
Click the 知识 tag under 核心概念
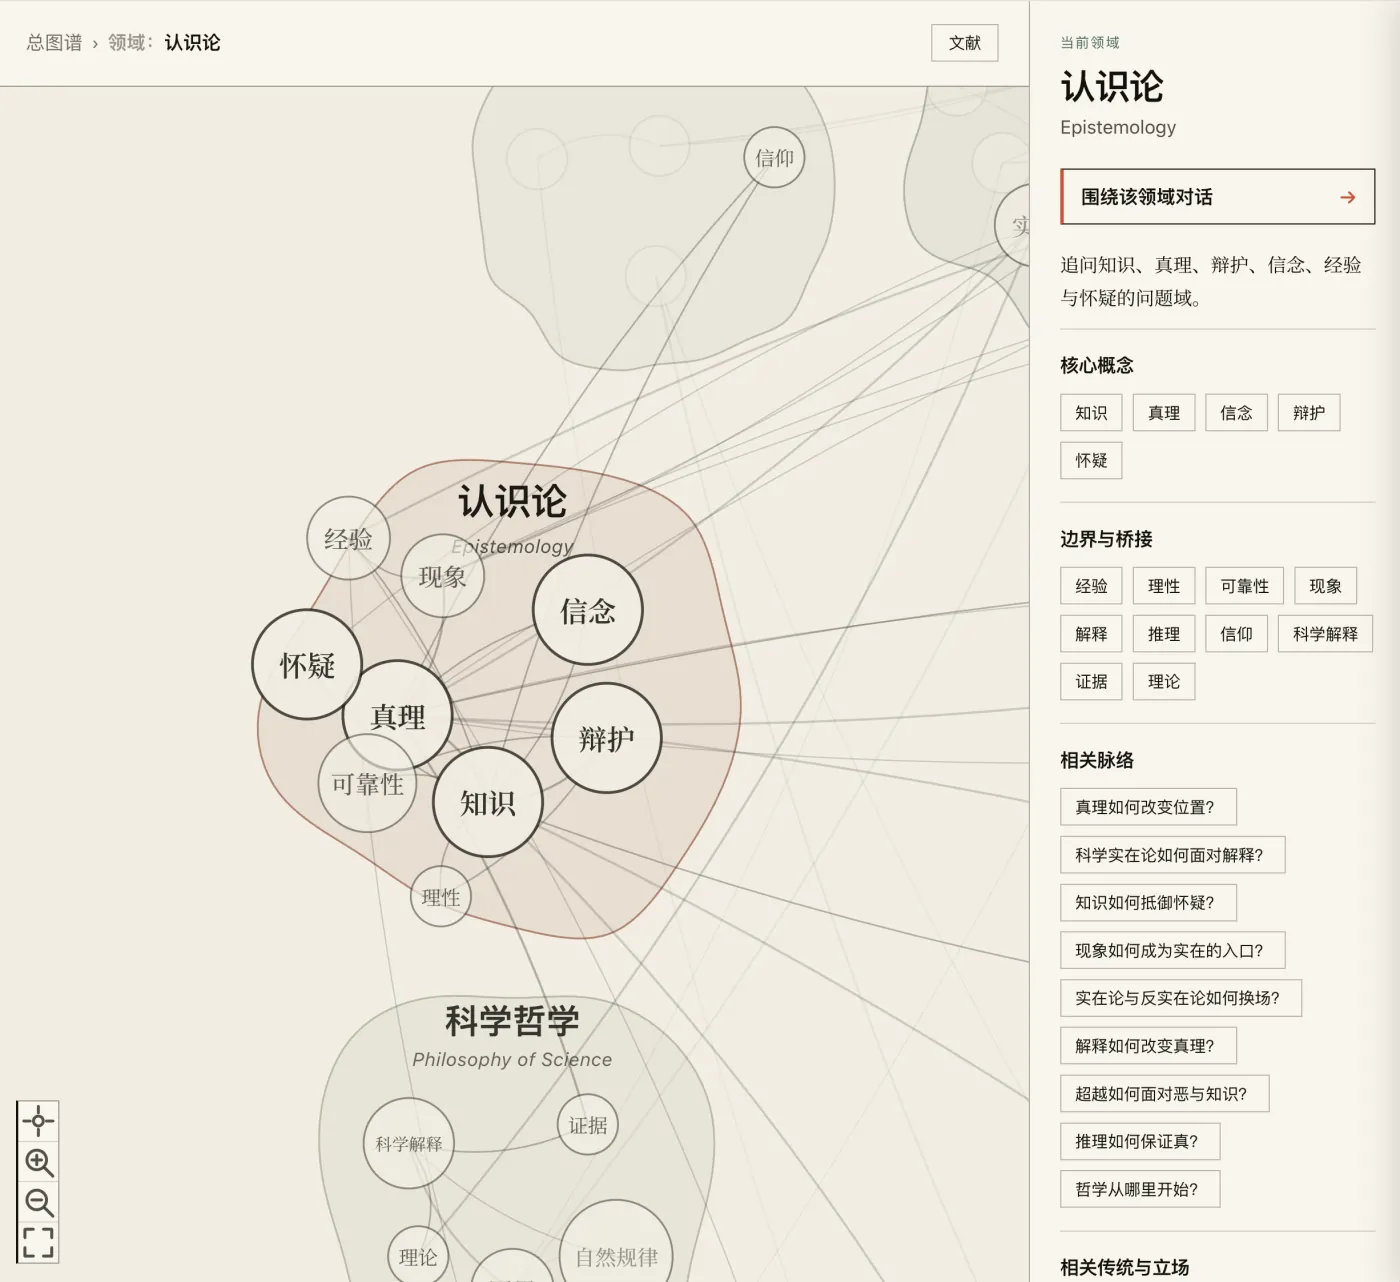pyautogui.click(x=1091, y=413)
